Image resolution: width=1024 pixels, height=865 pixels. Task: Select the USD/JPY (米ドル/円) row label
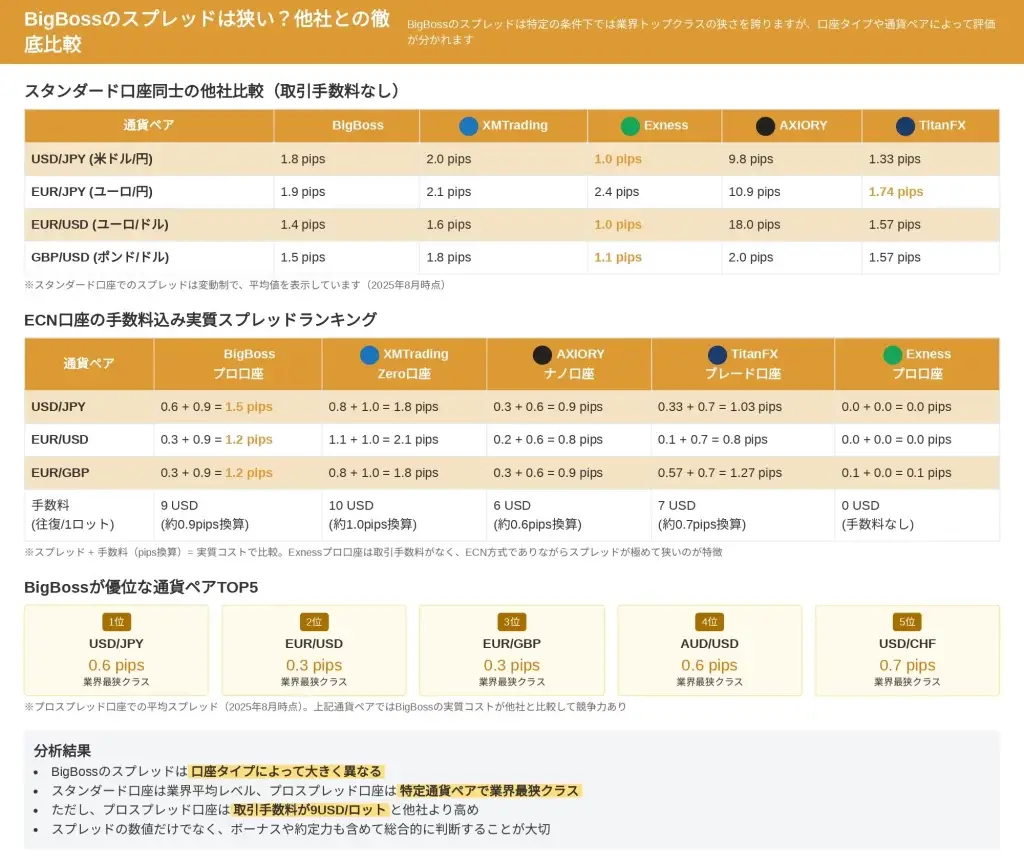coord(92,159)
